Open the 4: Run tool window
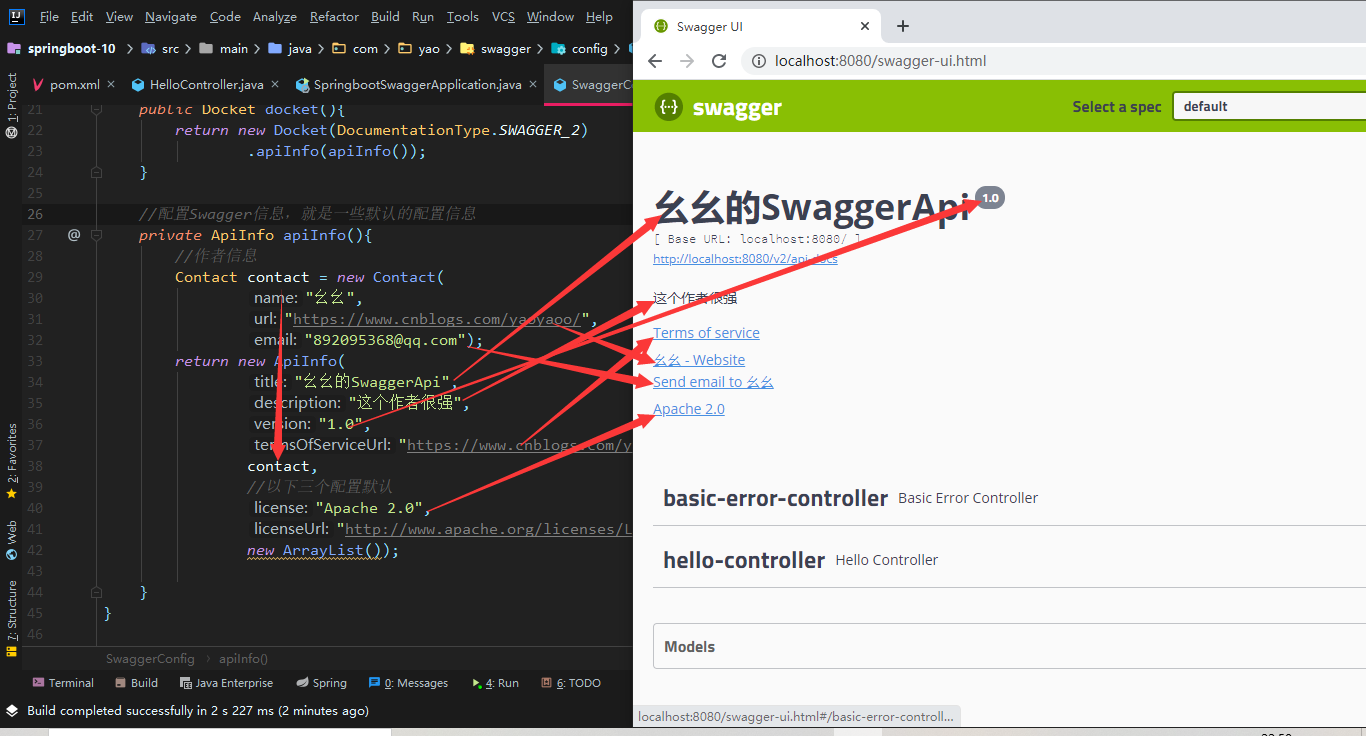The width and height of the screenshot is (1366, 736). pyautogui.click(x=494, y=683)
